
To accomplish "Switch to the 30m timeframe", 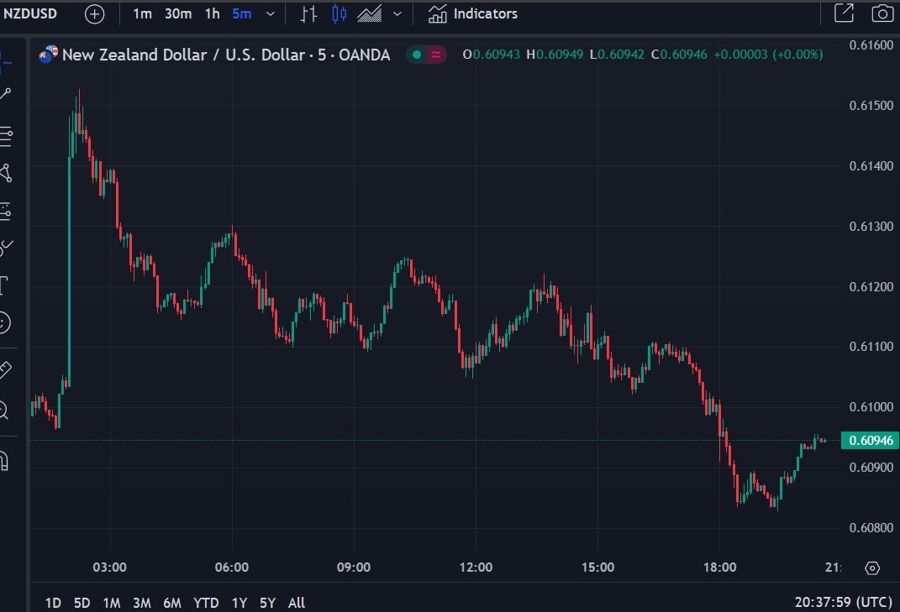I will click(178, 14).
